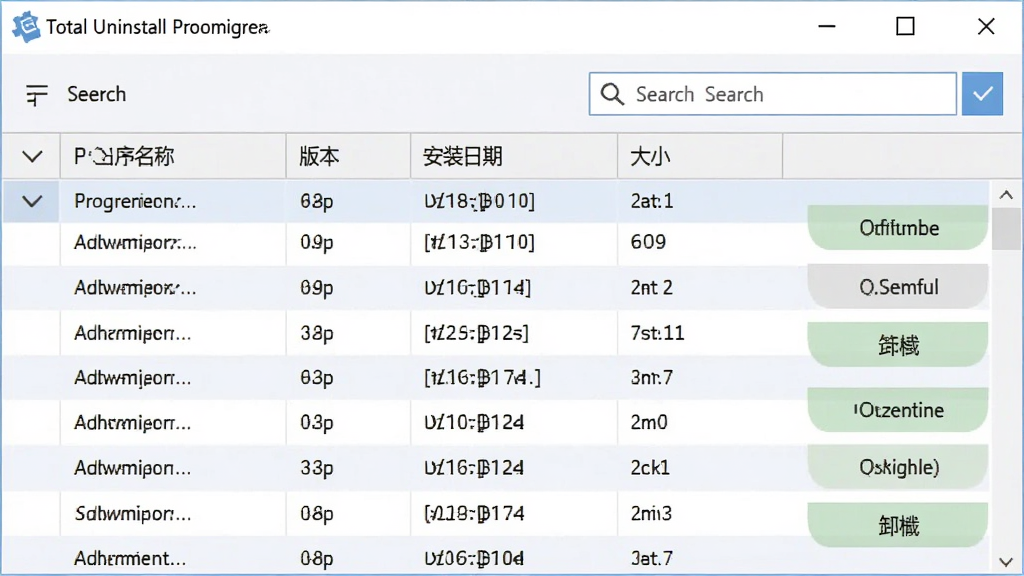The height and width of the screenshot is (576, 1024).
Task: Click size value 3et.7
Action: 652,558
